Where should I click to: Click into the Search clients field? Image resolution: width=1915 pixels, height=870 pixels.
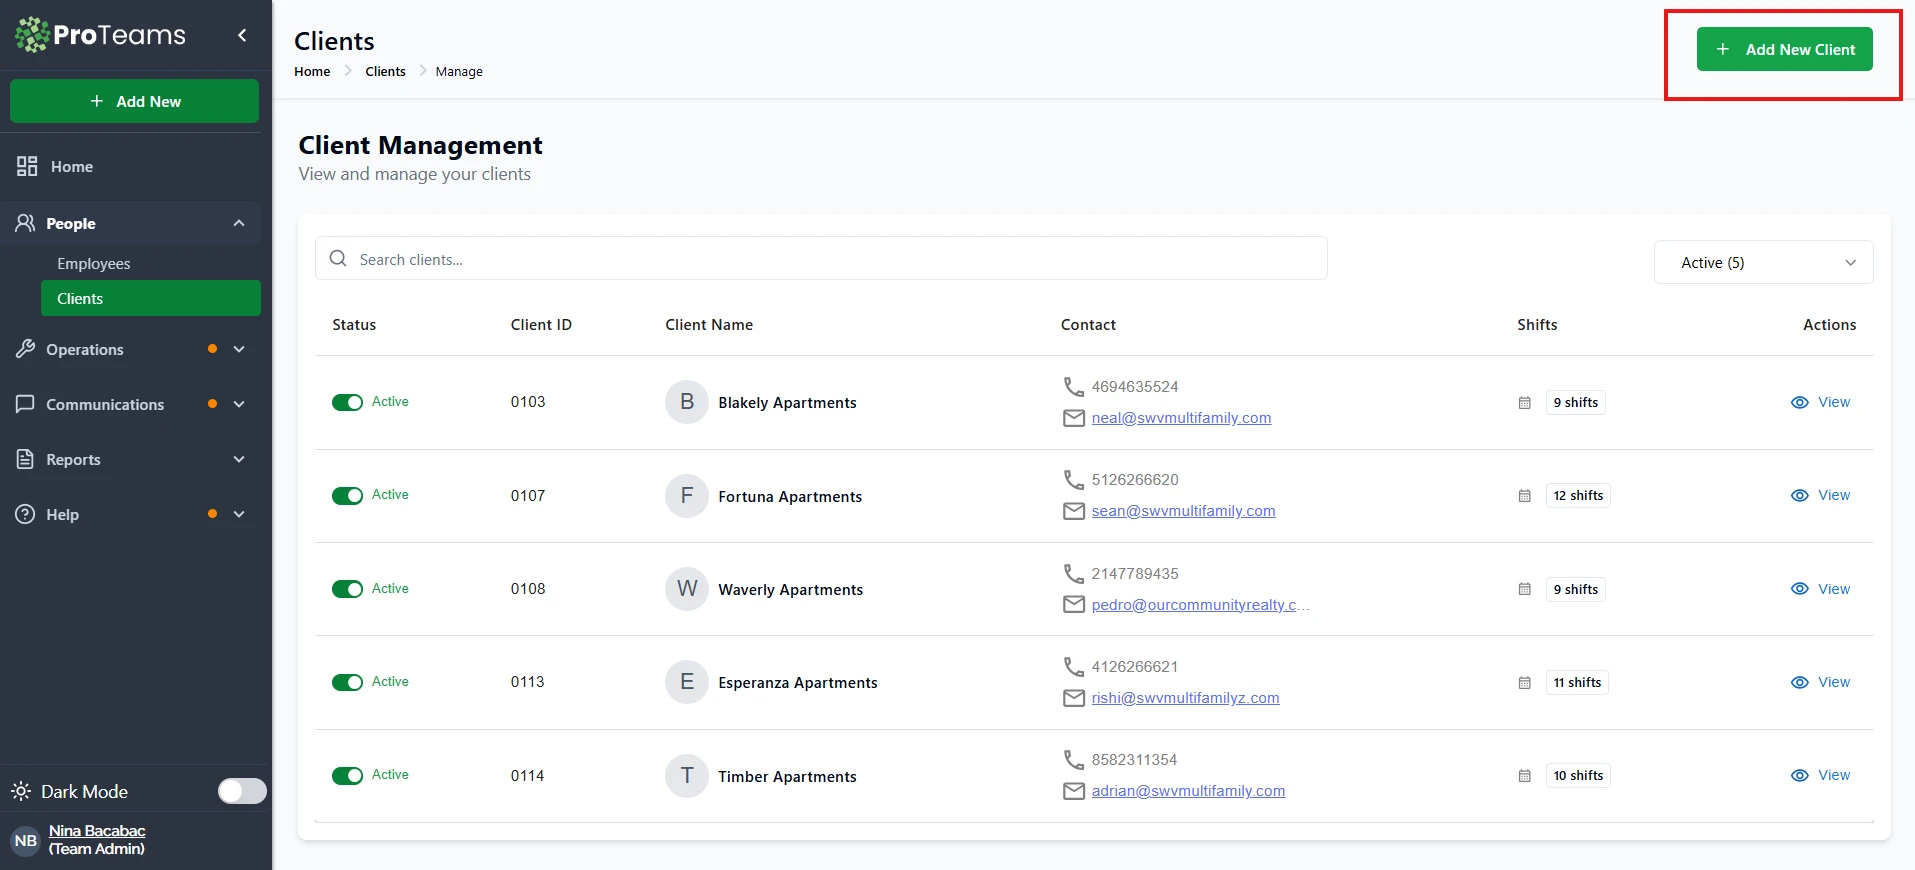(x=830, y=259)
